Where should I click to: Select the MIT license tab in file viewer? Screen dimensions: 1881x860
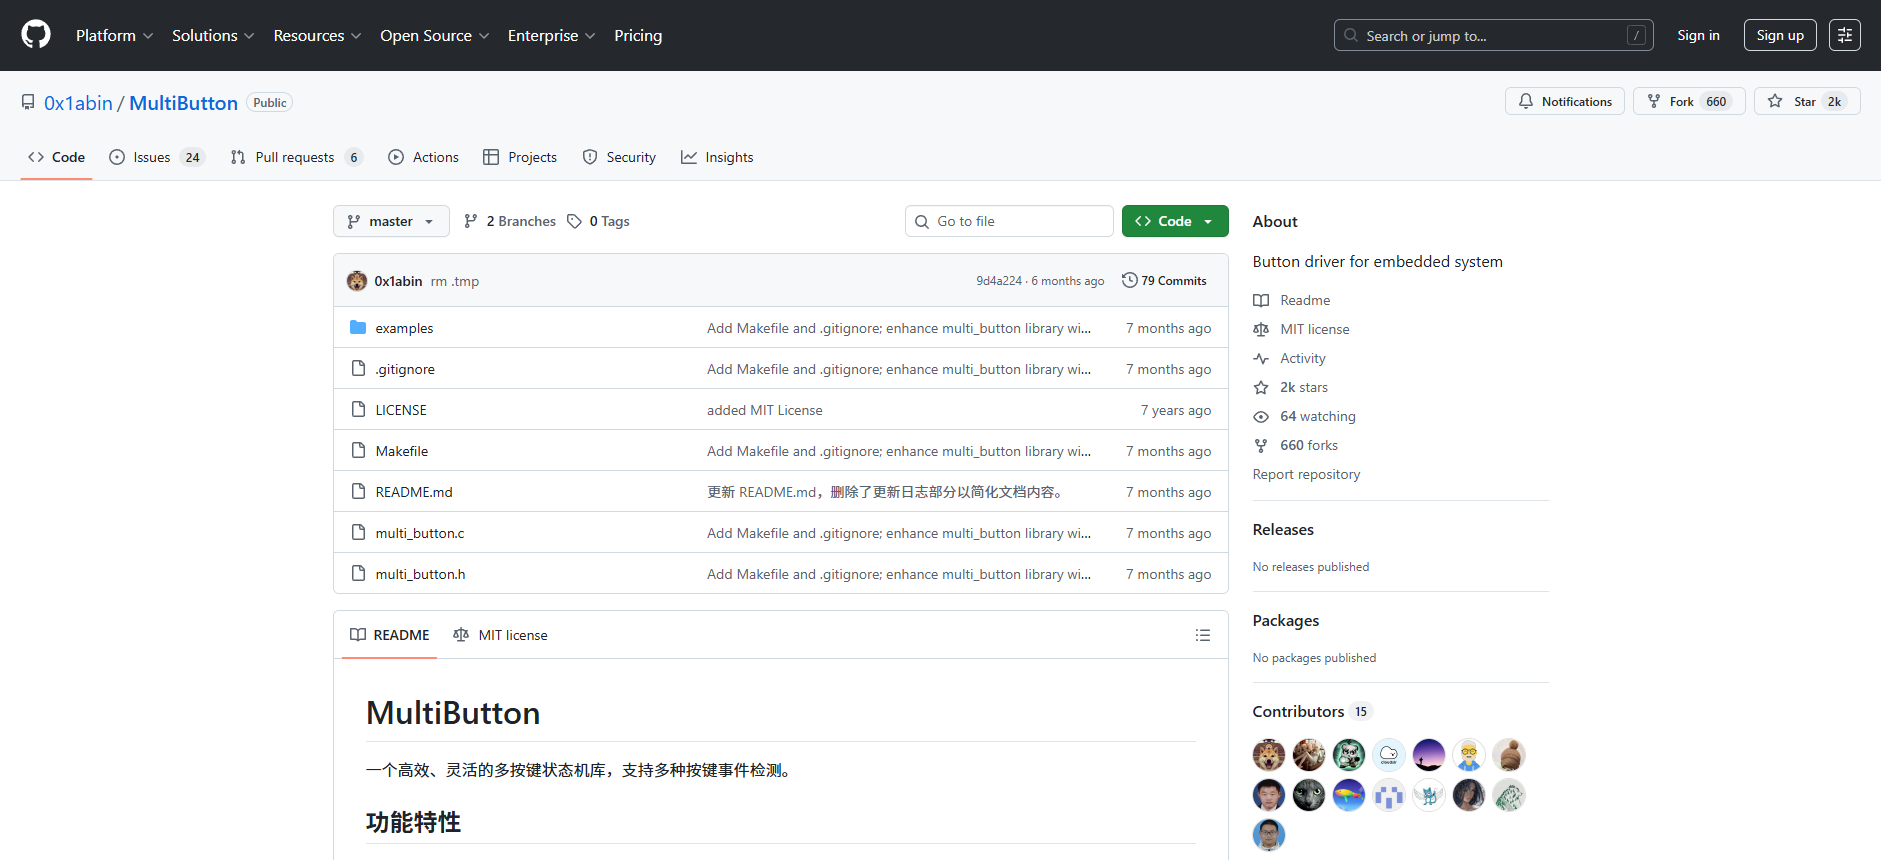[x=500, y=635]
